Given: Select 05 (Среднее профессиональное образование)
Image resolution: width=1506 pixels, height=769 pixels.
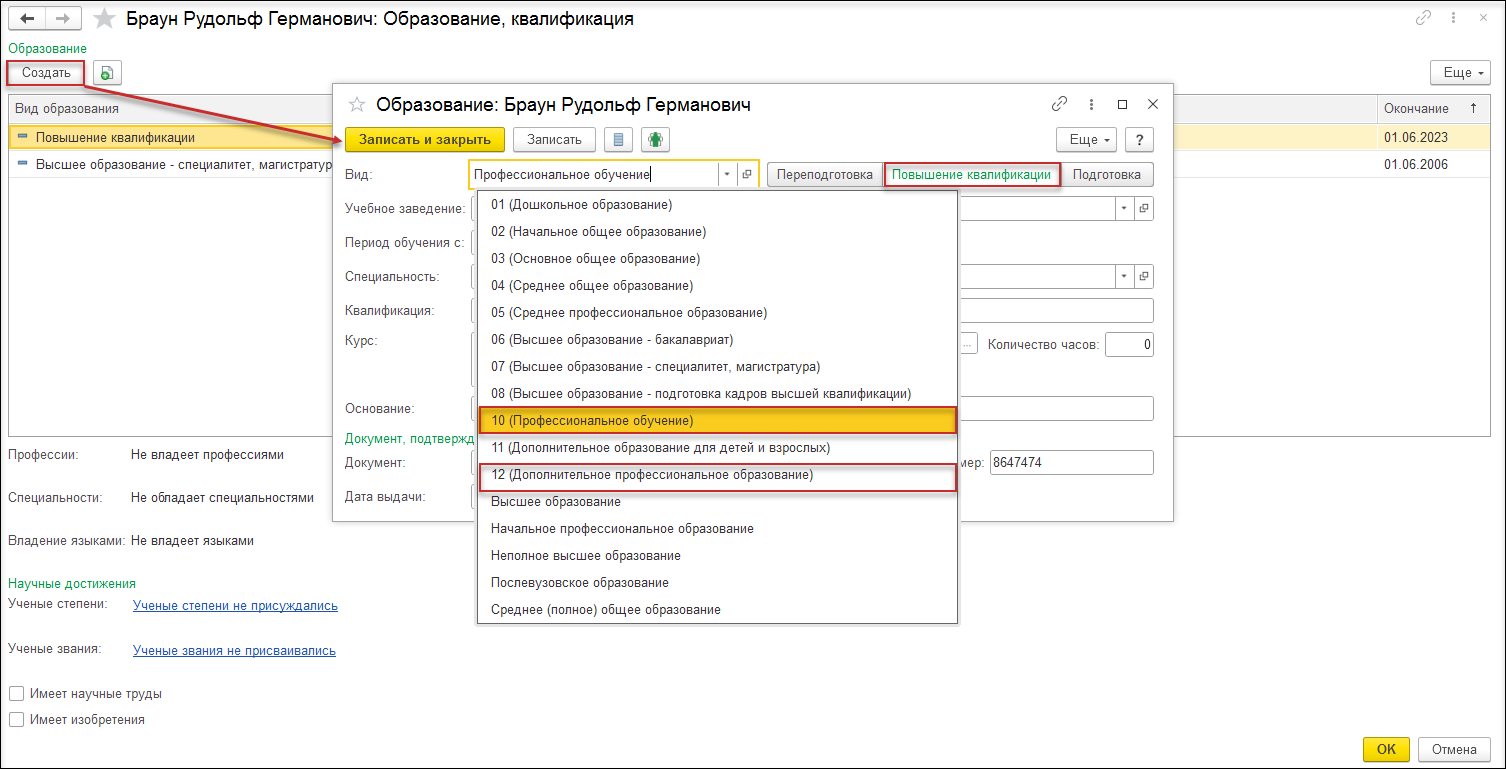Looking at the screenshot, I should tap(717, 312).
